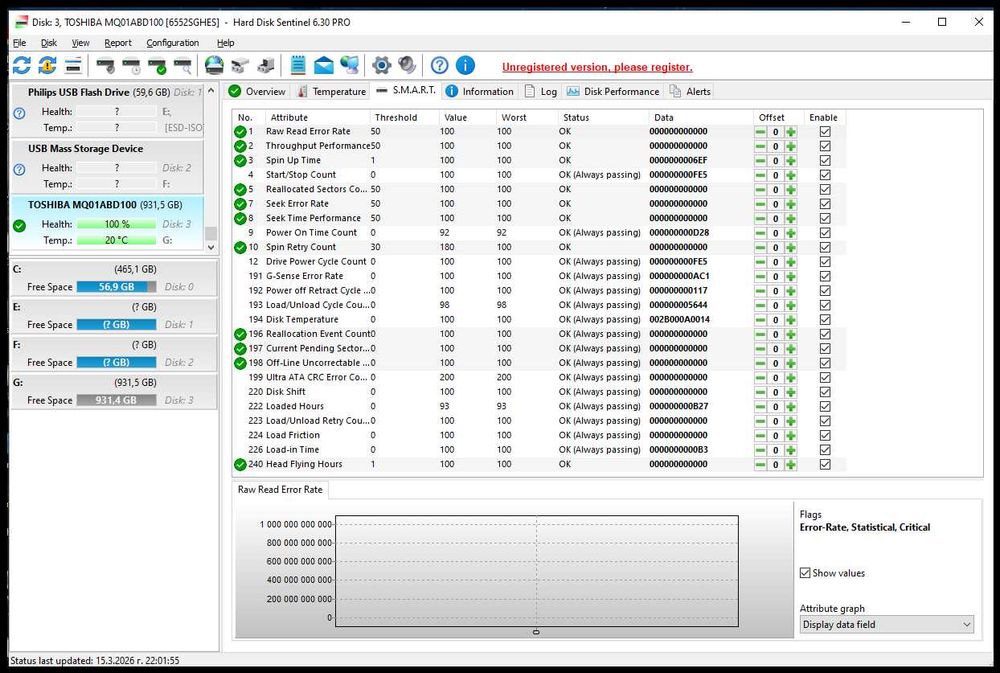Click the speaker sound toolbar icon

406,66
